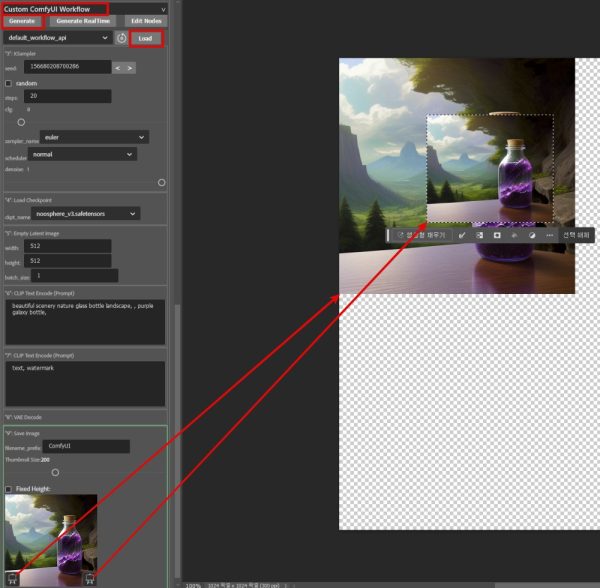Click the brush icon in contextual taskbar

(x=462, y=235)
